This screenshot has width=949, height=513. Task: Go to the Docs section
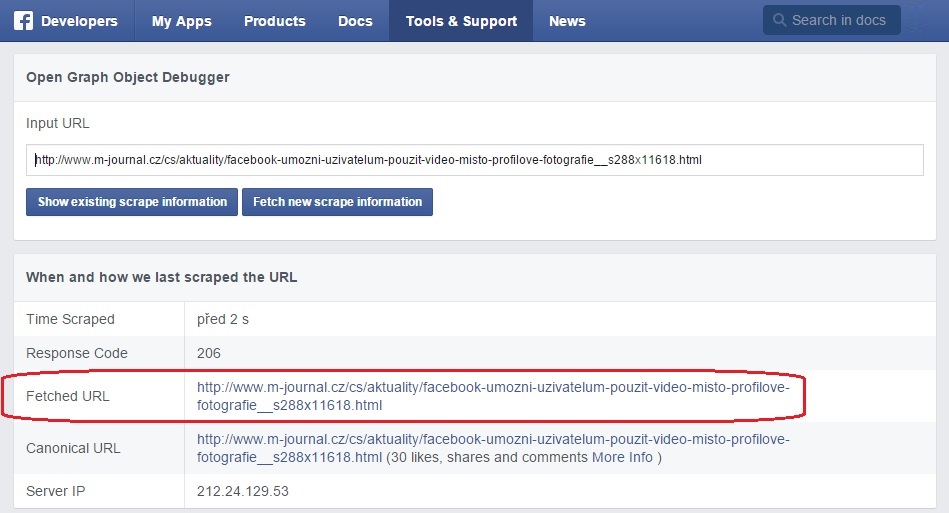[355, 21]
